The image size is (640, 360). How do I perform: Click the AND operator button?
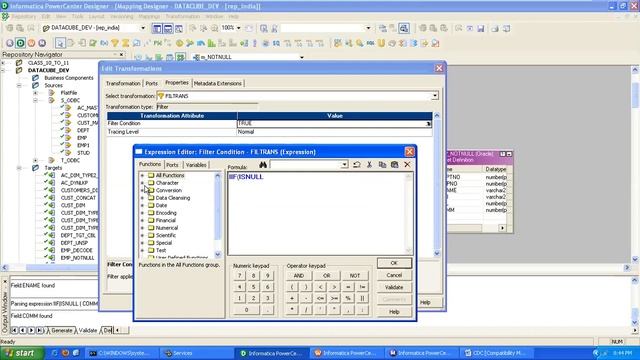299,276
